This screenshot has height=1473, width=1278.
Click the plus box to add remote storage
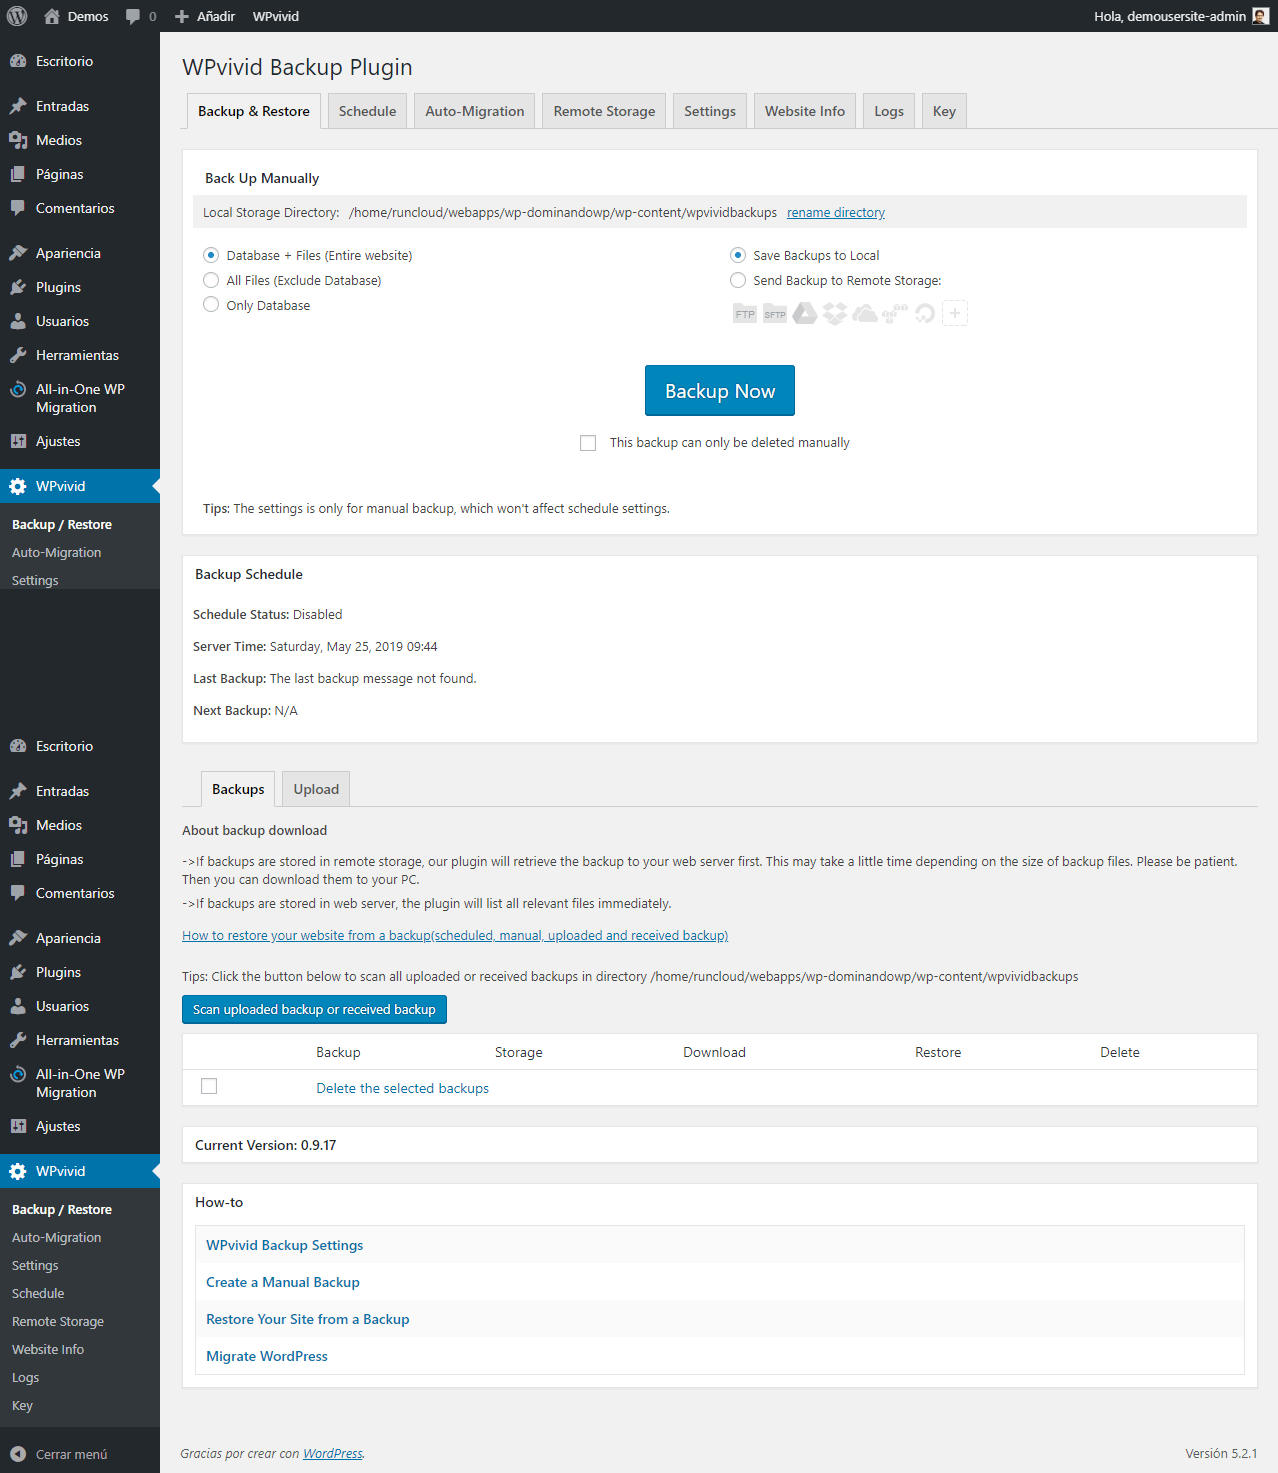(955, 314)
